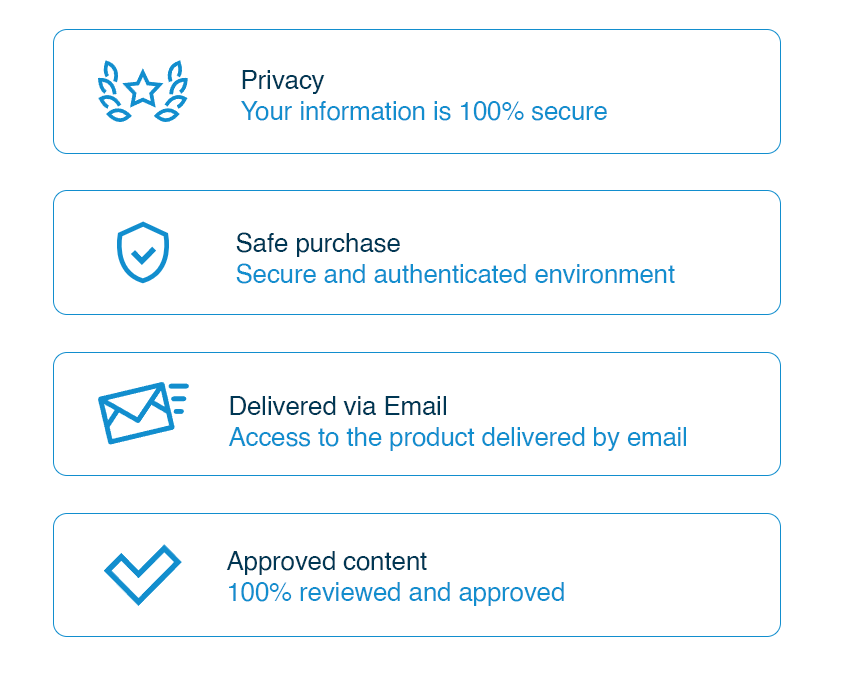The width and height of the screenshot is (849, 685).
Task: Click the speed lines beside the envelope
Action: point(179,399)
